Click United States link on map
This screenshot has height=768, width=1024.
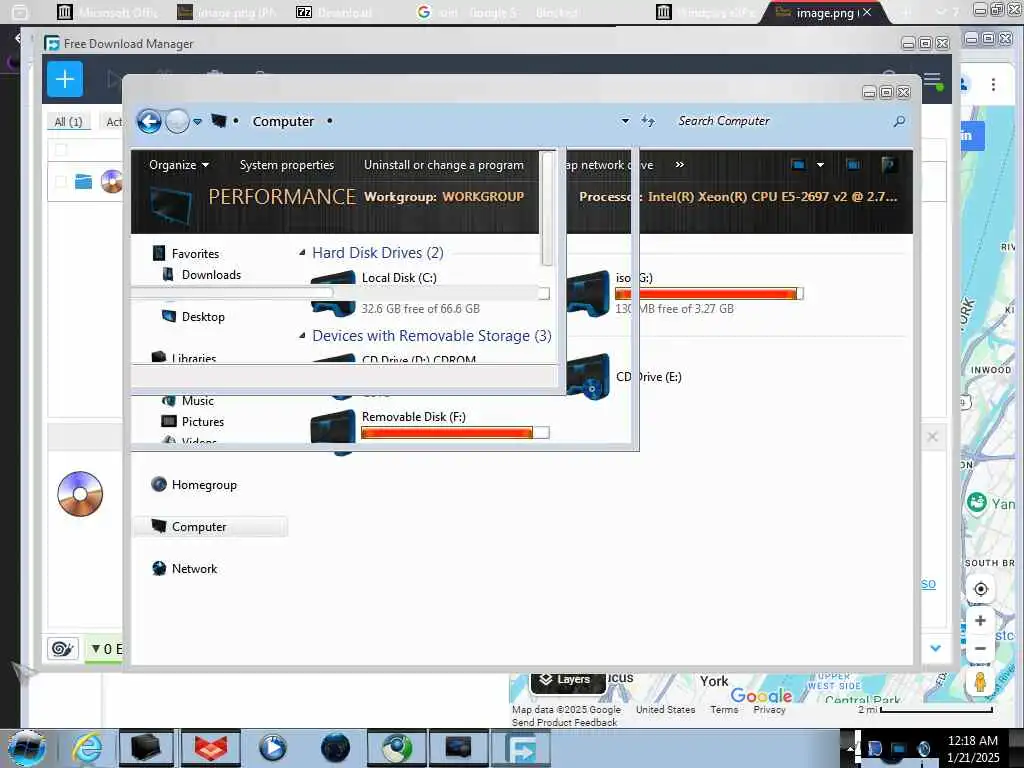point(665,709)
